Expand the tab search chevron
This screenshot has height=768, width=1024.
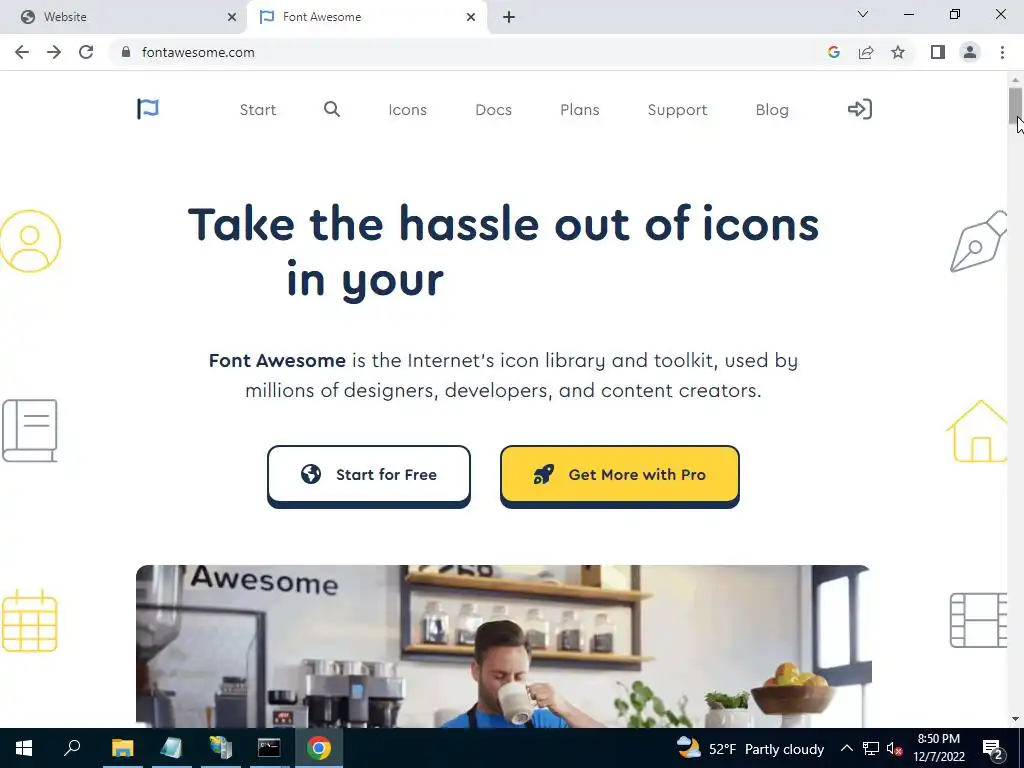[863, 14]
